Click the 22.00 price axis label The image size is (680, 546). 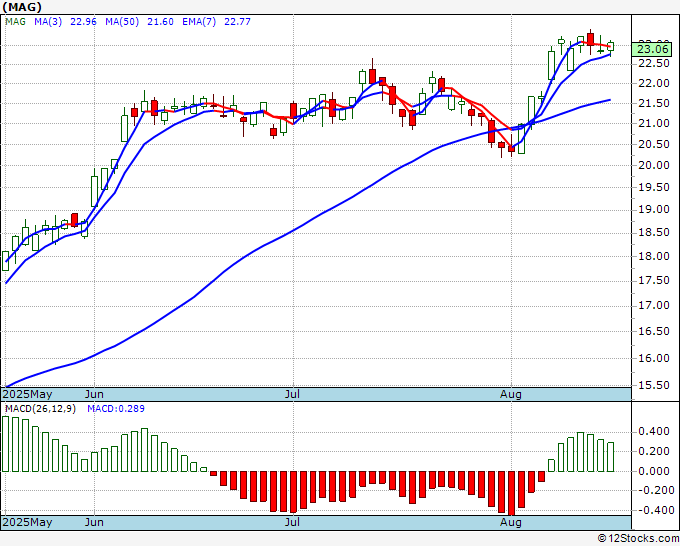(654, 83)
